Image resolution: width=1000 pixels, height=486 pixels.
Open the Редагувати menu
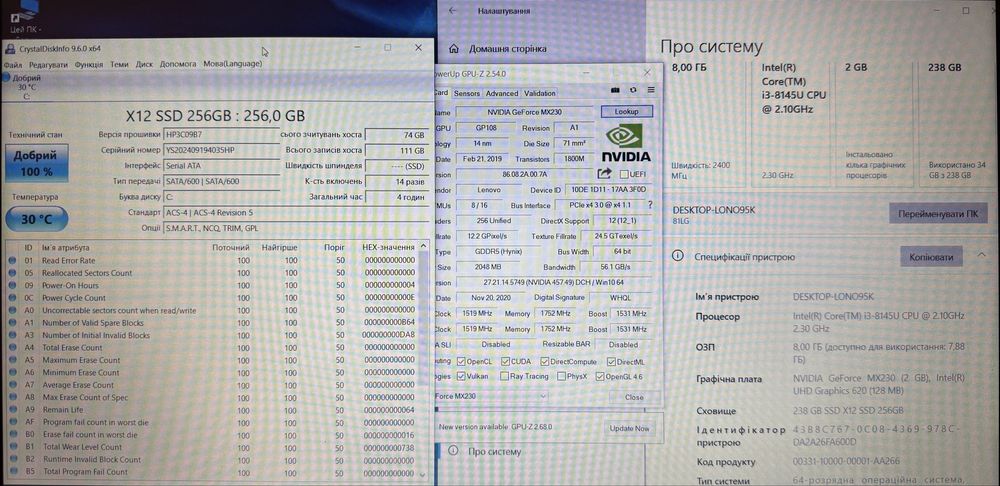point(48,64)
